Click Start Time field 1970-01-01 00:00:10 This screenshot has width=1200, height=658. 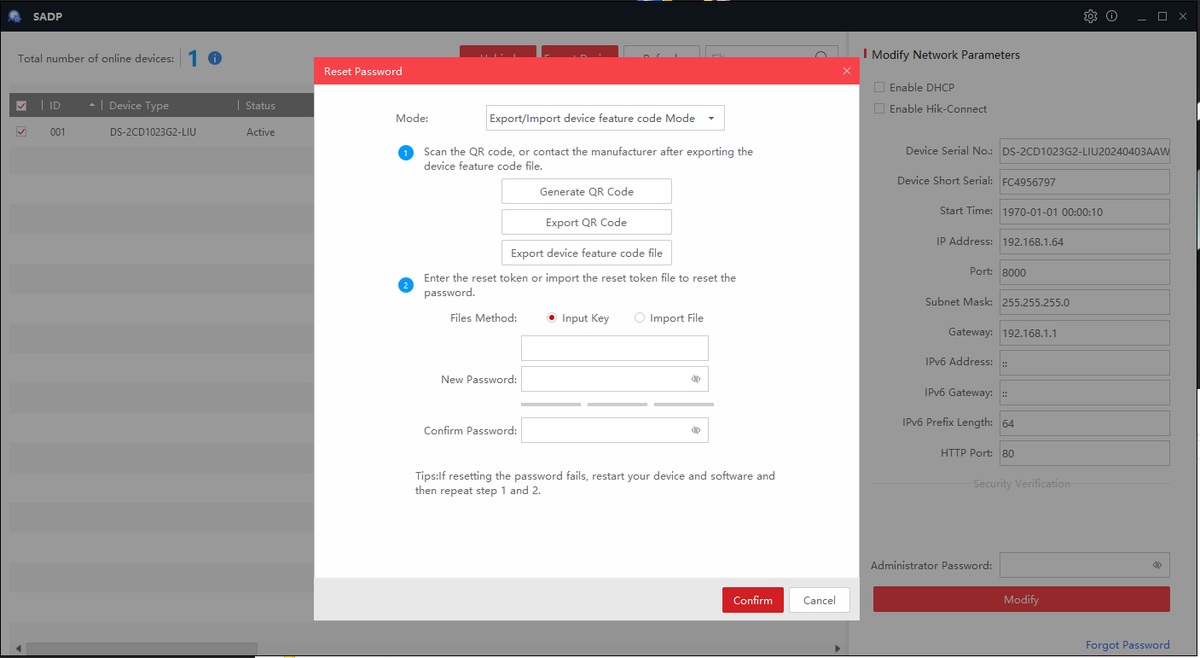[1084, 211]
